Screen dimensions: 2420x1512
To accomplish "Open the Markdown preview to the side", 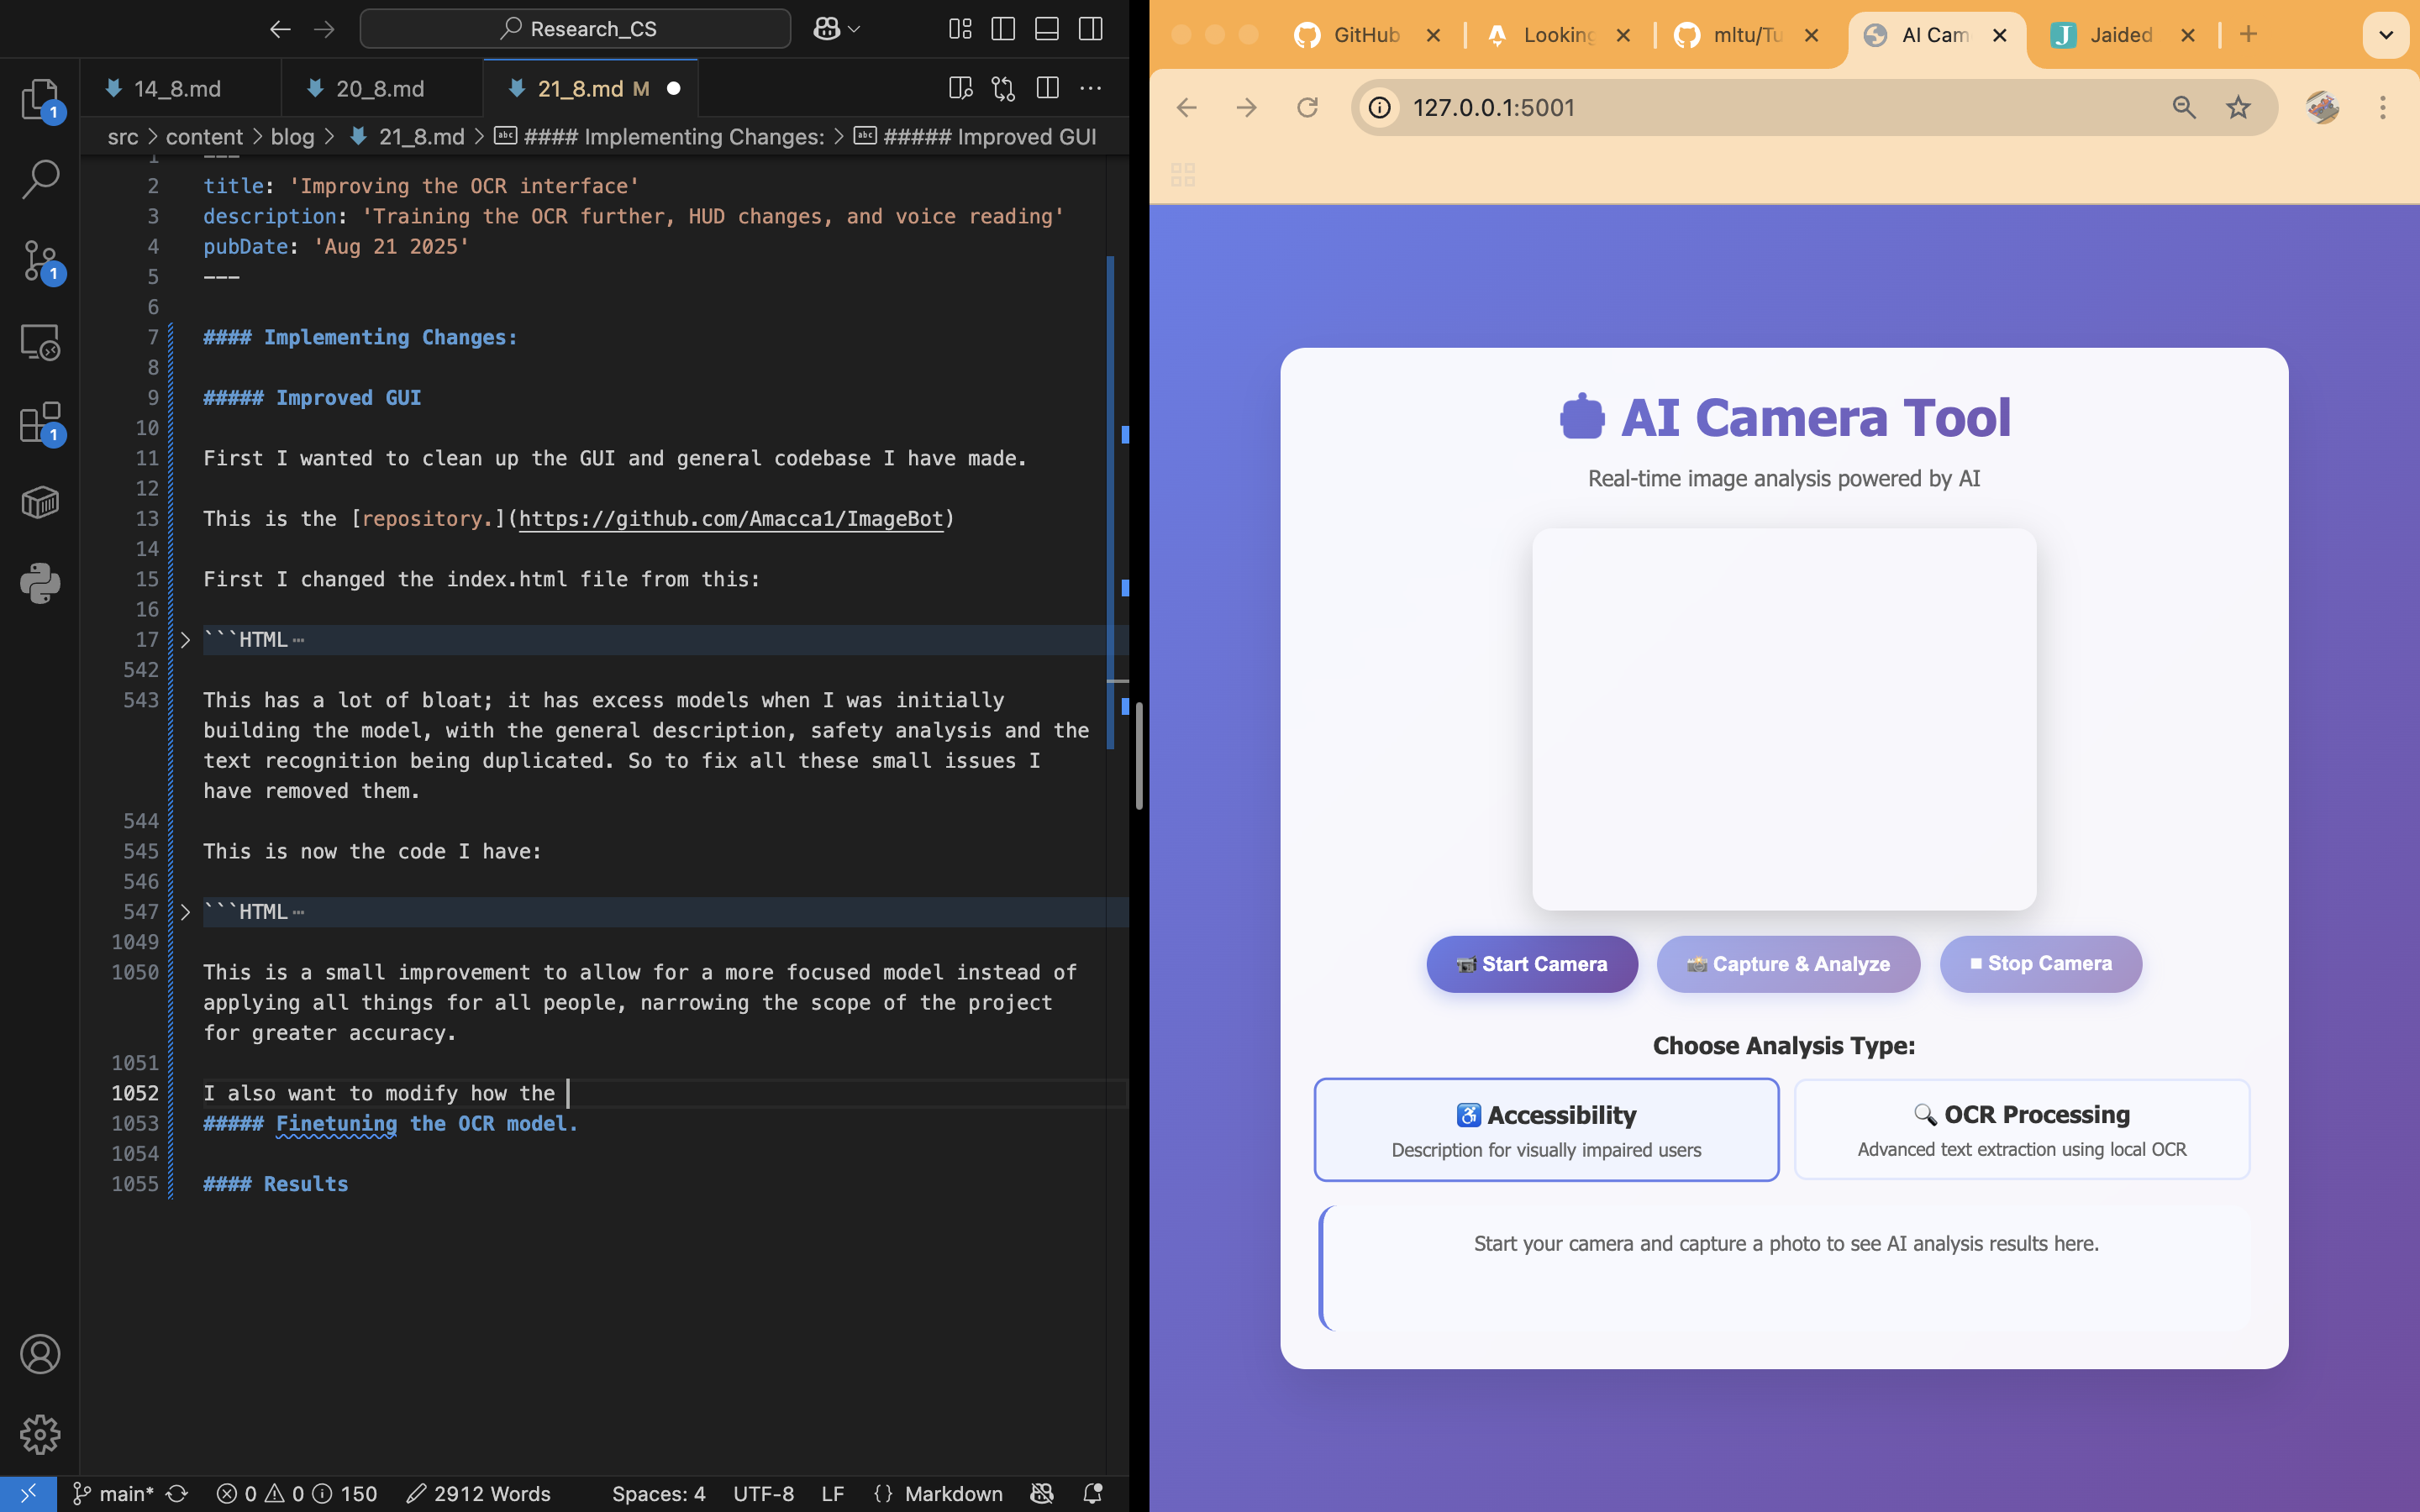I will (x=960, y=89).
